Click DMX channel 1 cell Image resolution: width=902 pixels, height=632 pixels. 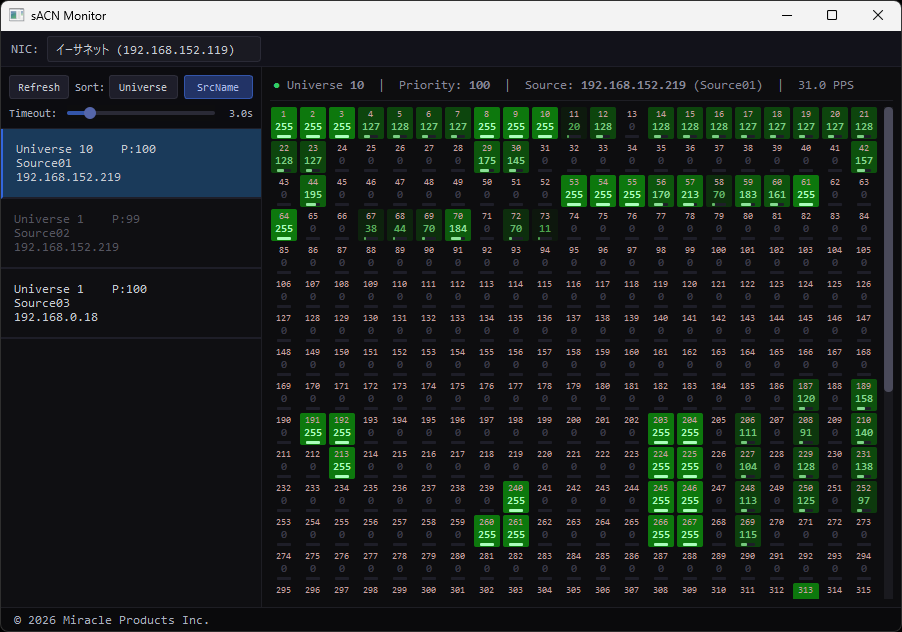[284, 122]
